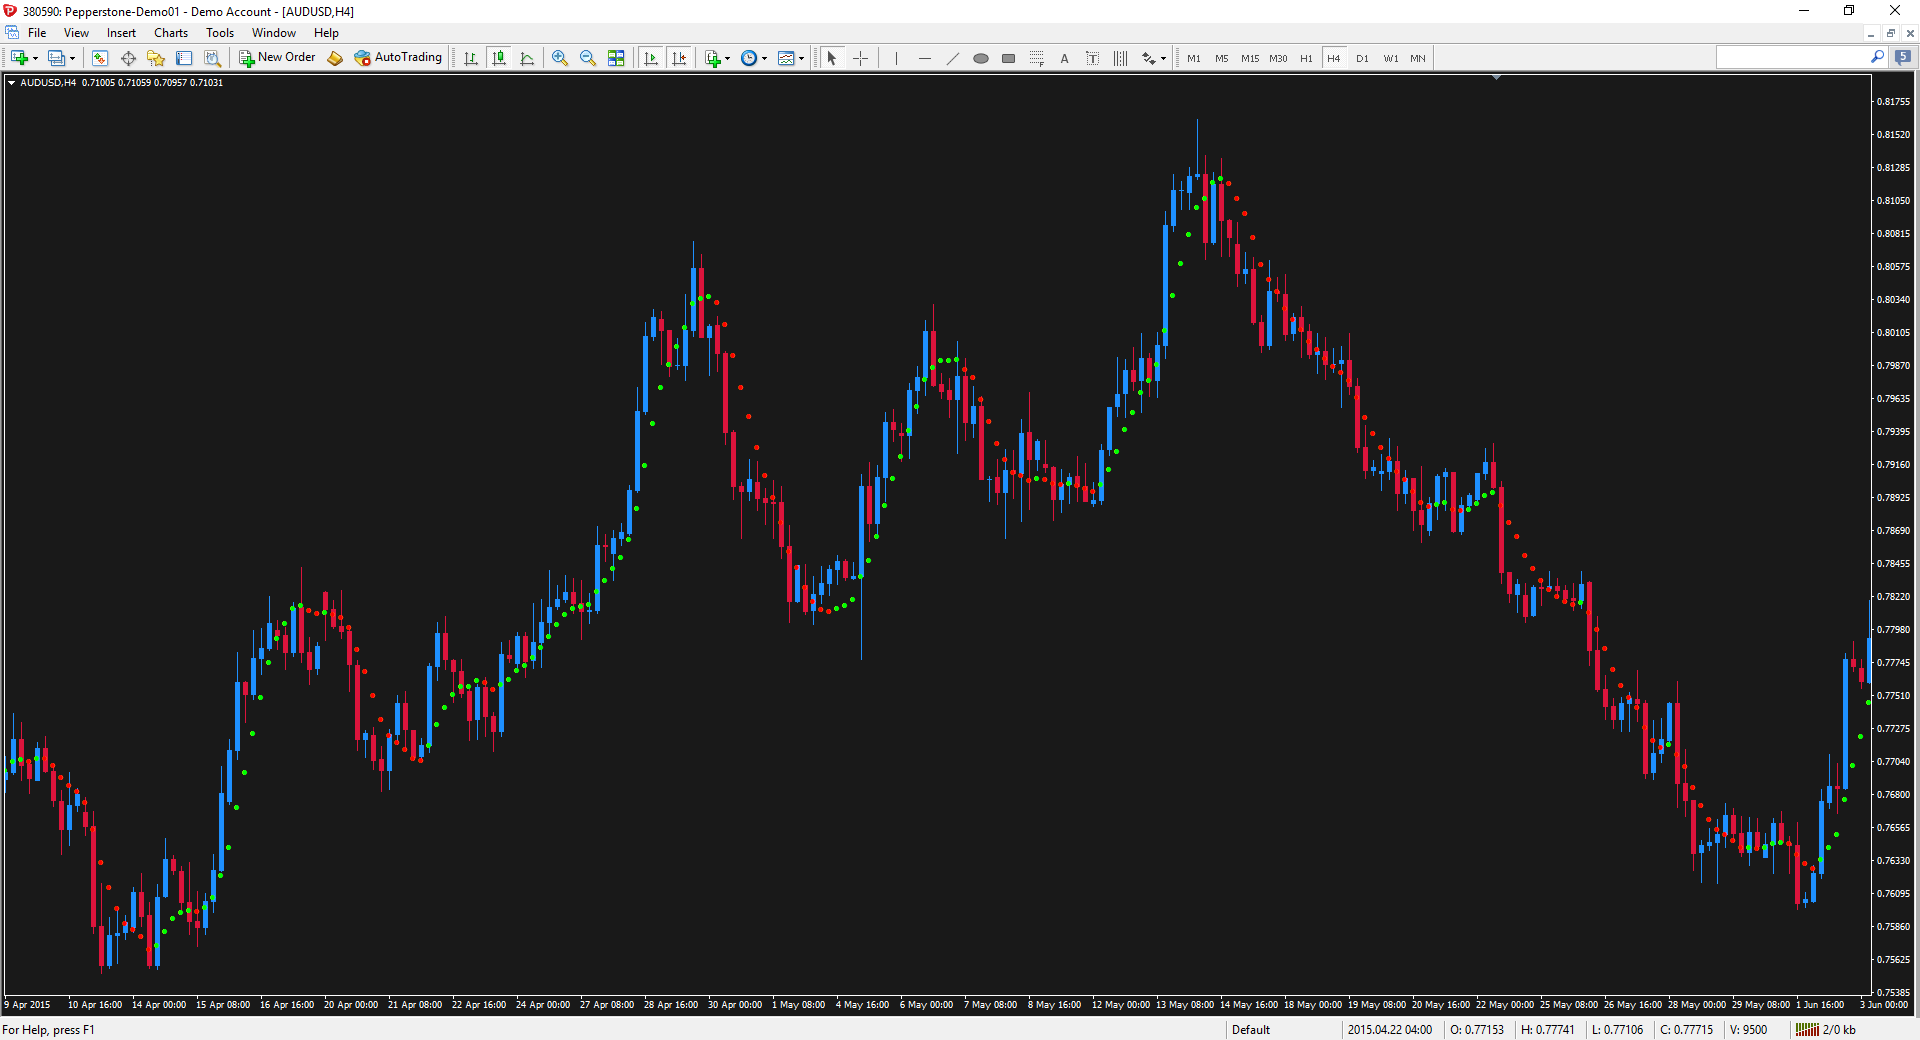Viewport: 1920px width, 1040px height.
Task: Expand the Profiles dropdown arrow
Action: coord(73,58)
